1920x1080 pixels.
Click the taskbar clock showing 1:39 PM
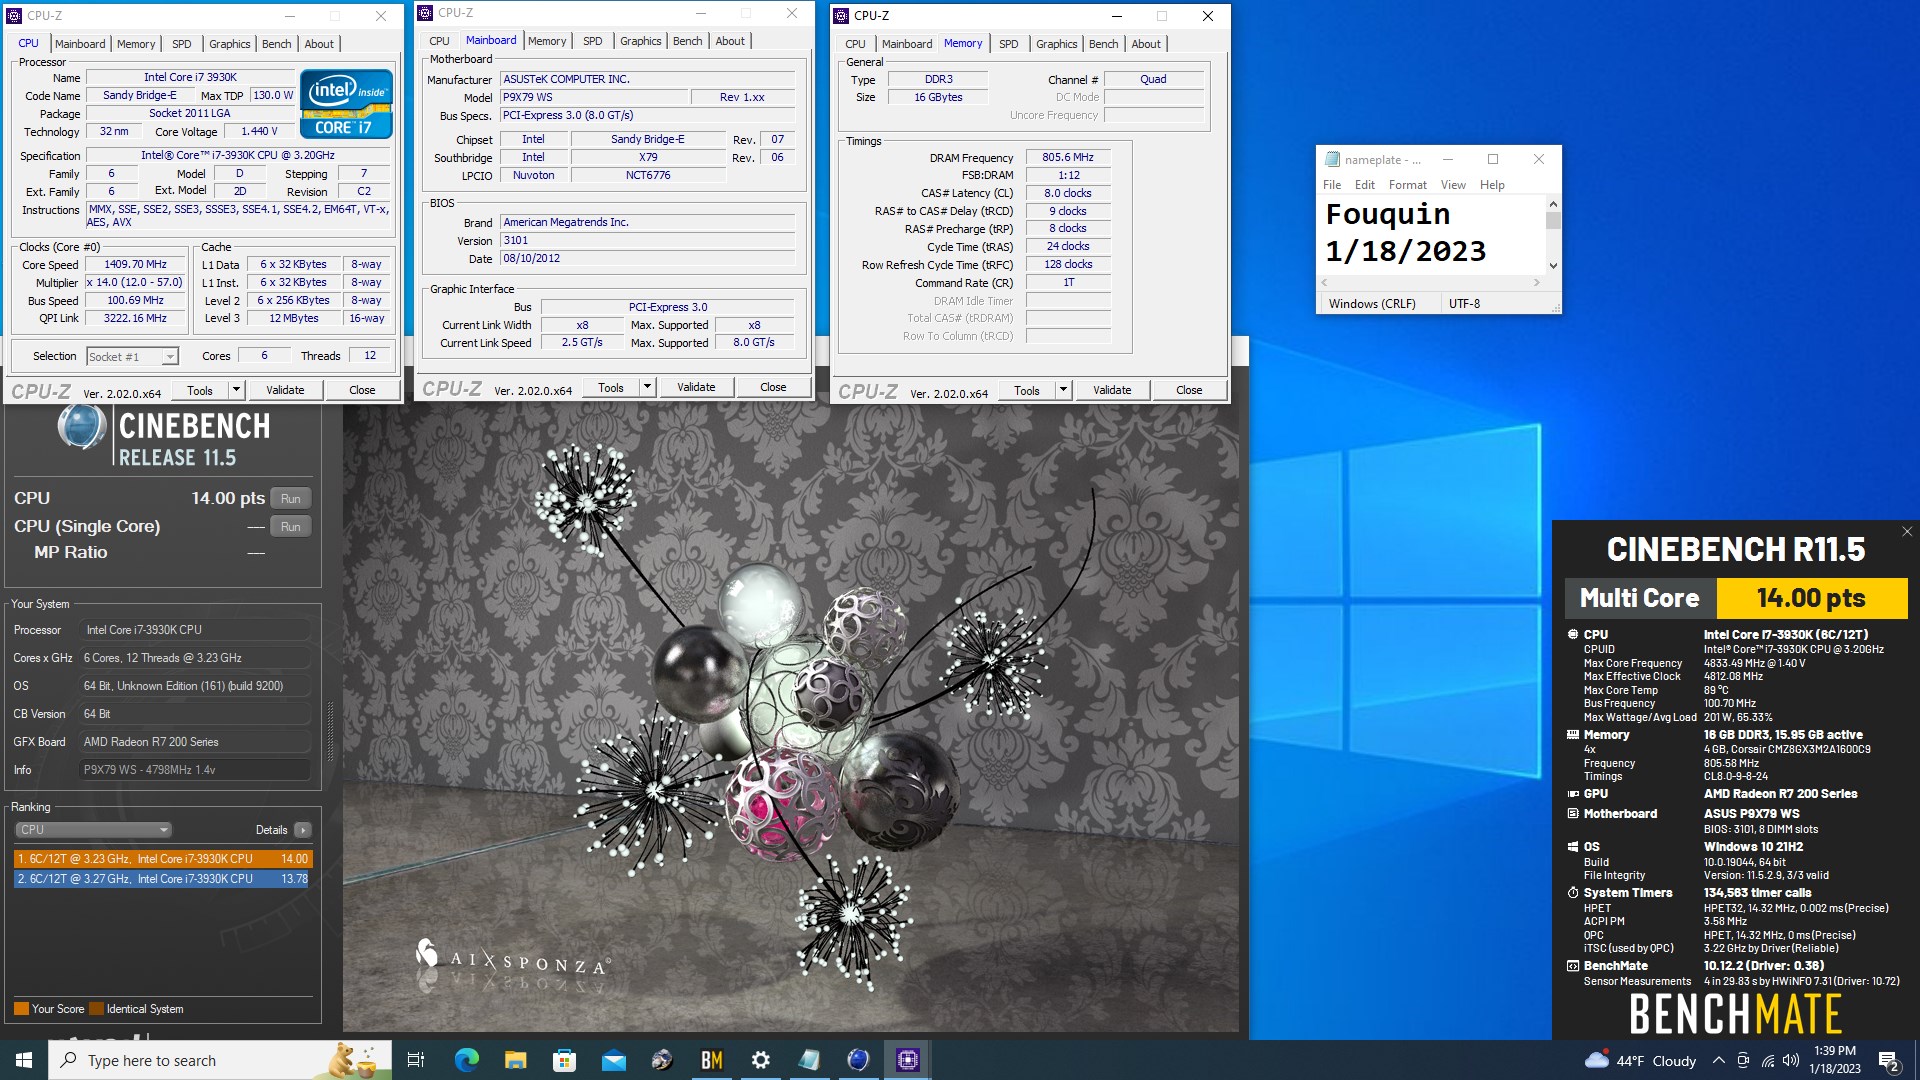coord(1834,1060)
